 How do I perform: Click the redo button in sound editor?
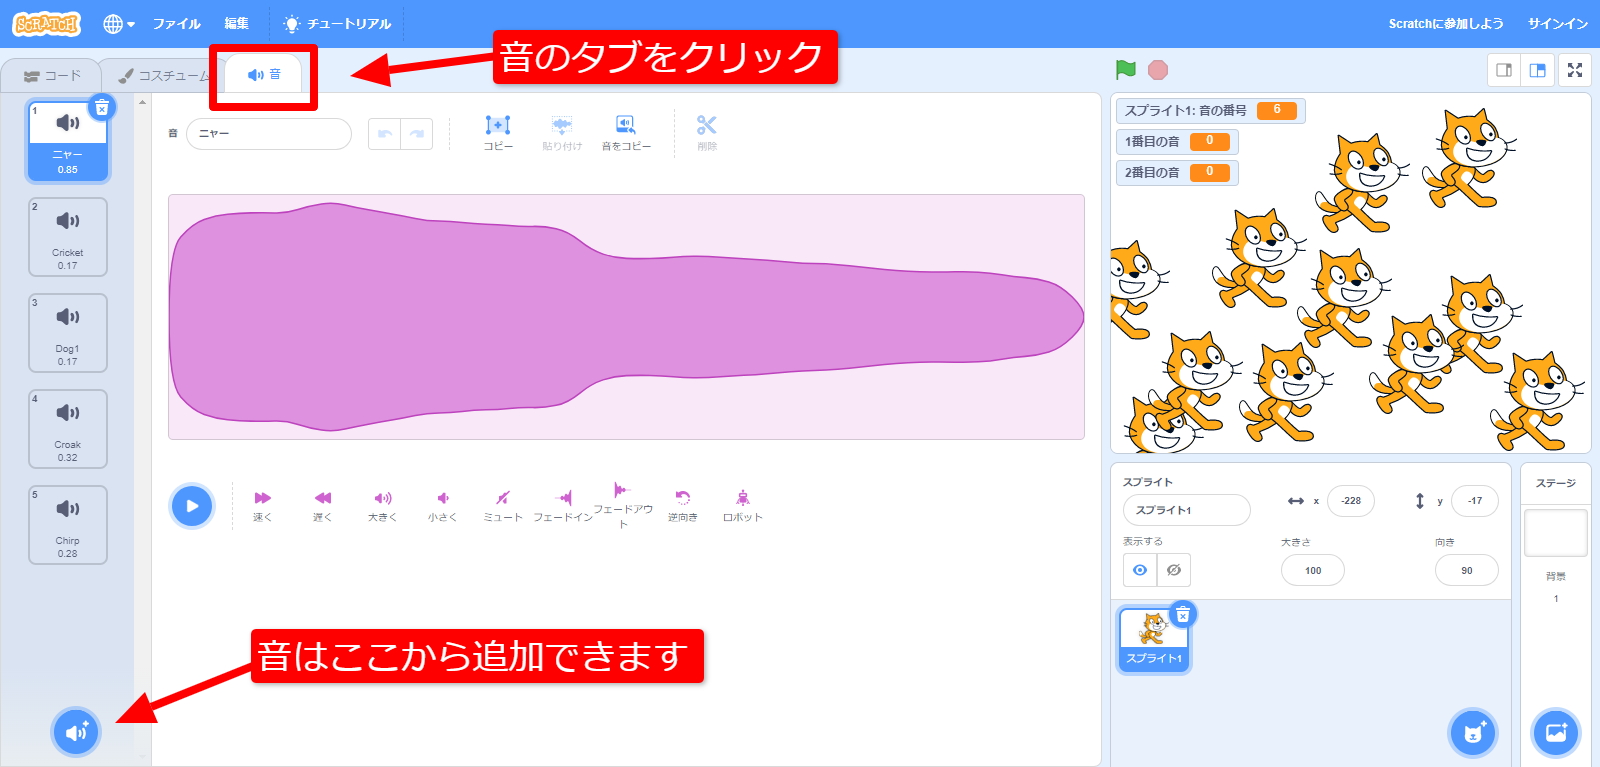(x=417, y=134)
